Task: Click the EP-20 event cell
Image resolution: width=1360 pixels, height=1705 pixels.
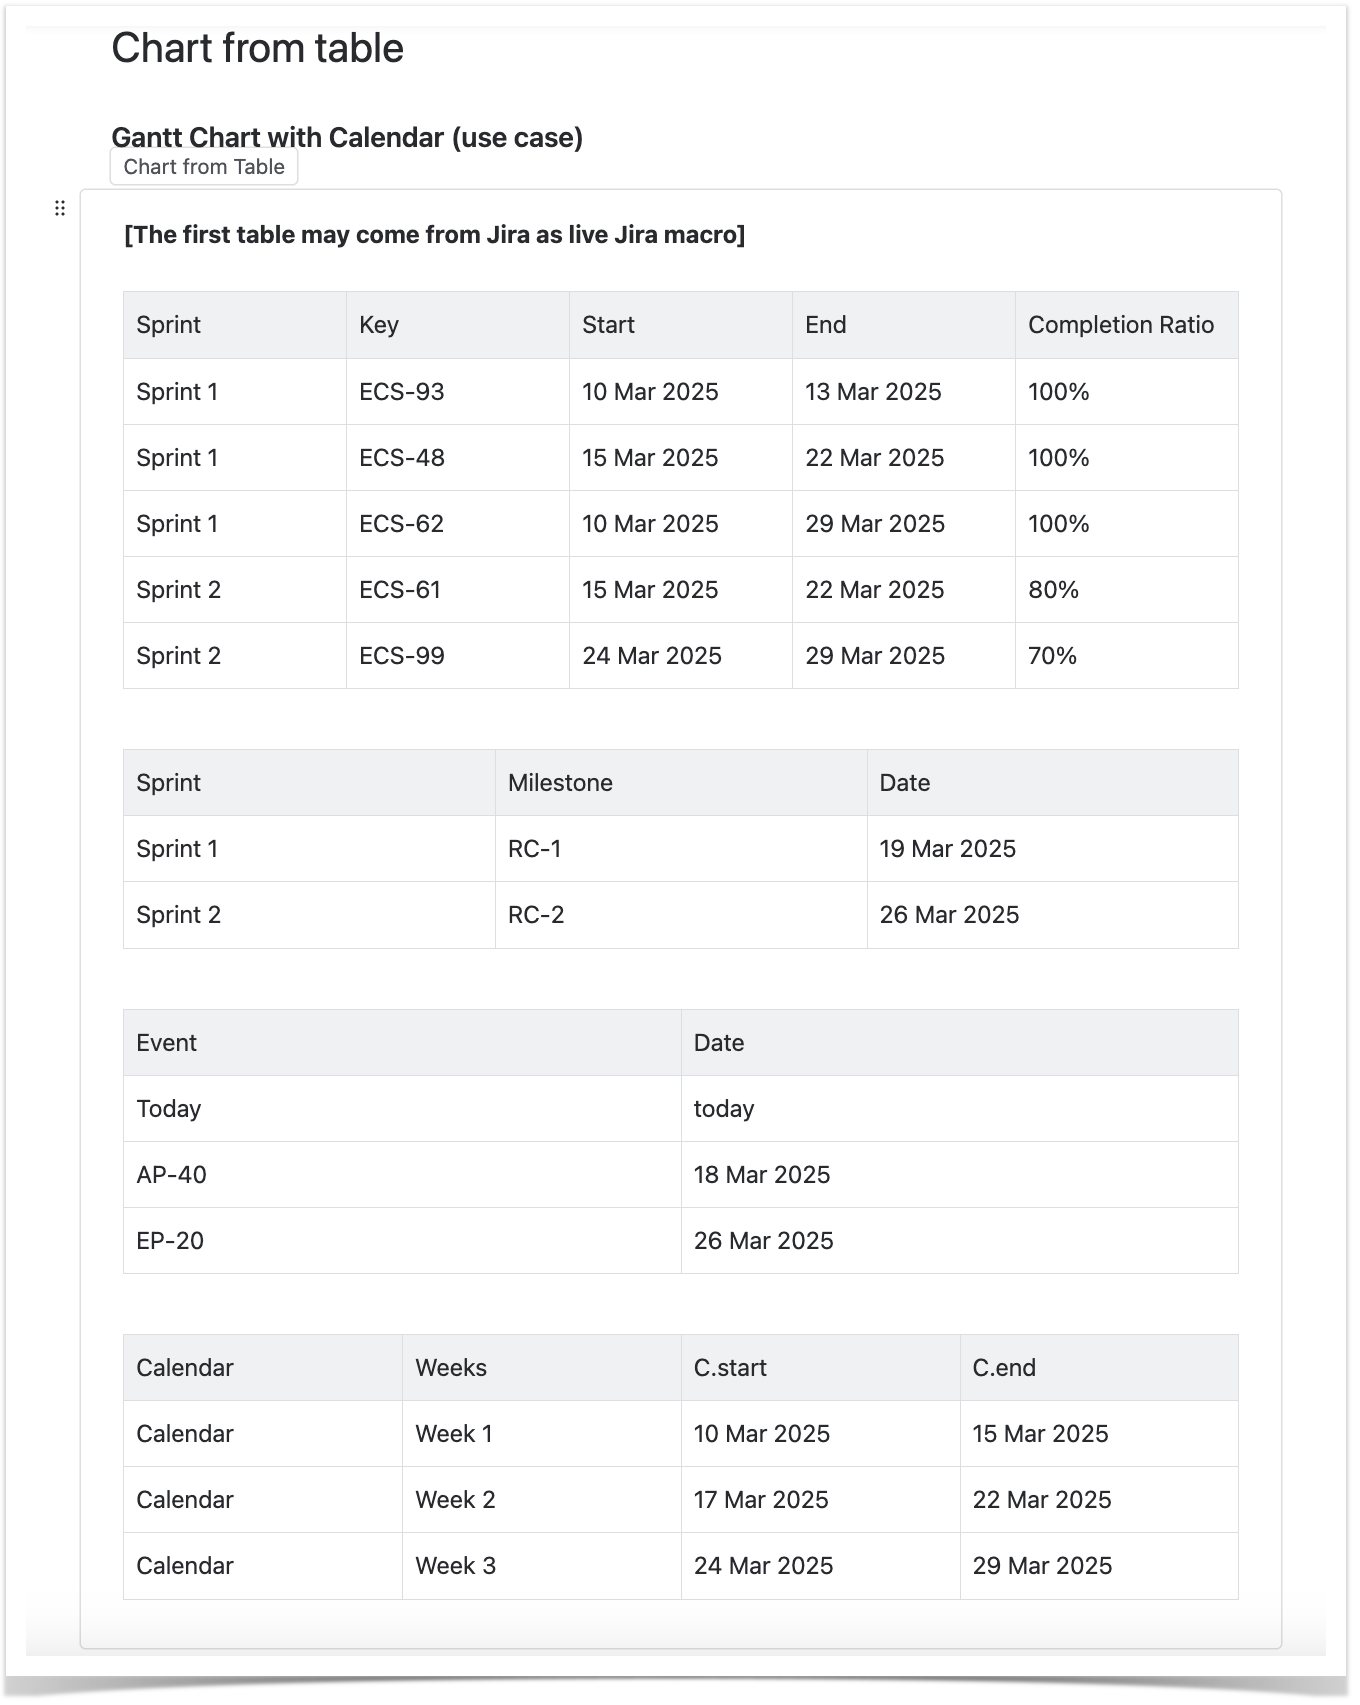Action: (x=170, y=1241)
